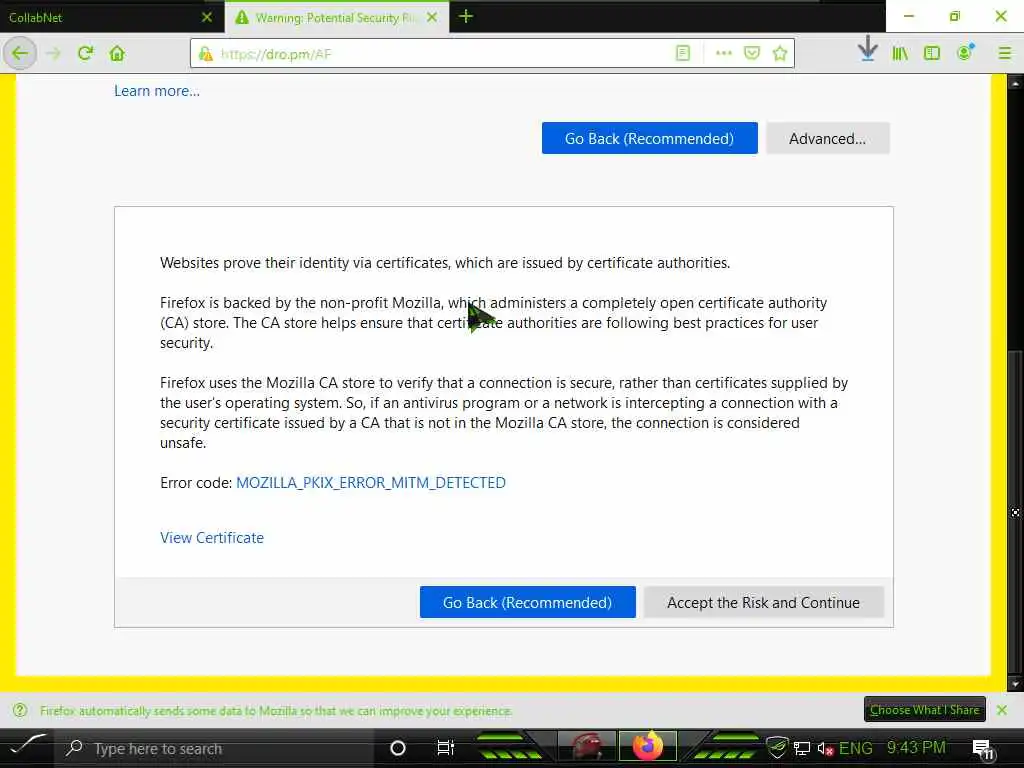
Task: Click Choose What I Share button
Action: coord(924,709)
